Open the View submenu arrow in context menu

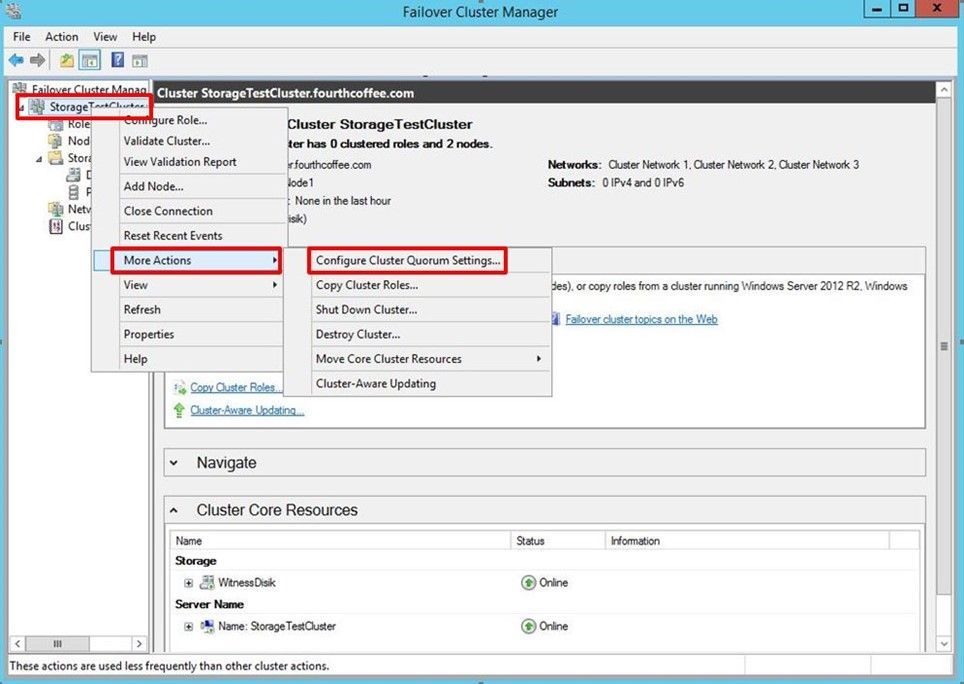pyautogui.click(x=275, y=285)
